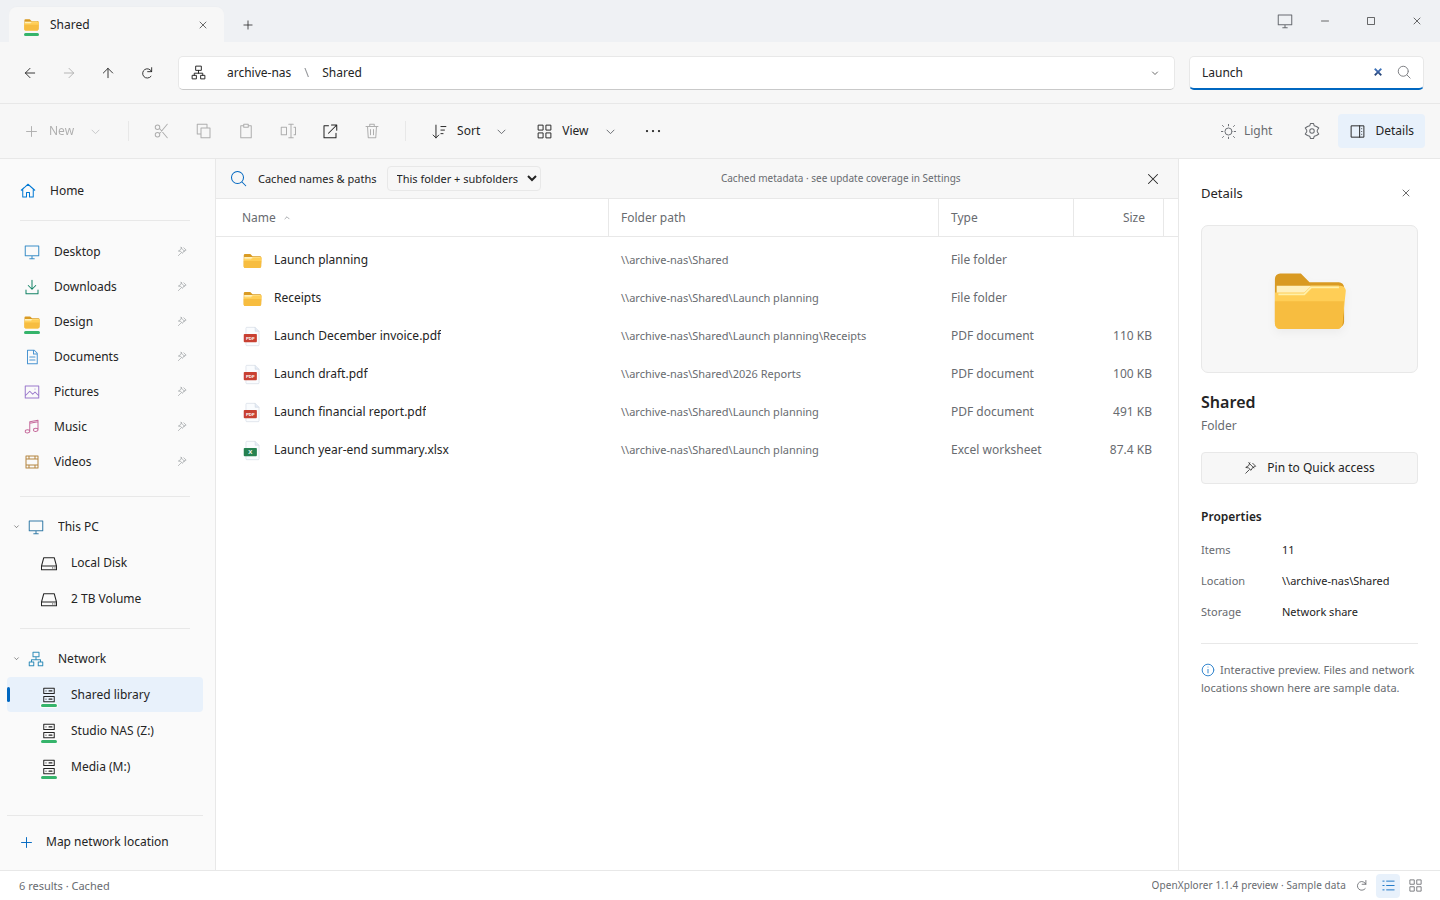1440x900 pixels.
Task: Open the View dropdown
Action: pyautogui.click(x=575, y=131)
